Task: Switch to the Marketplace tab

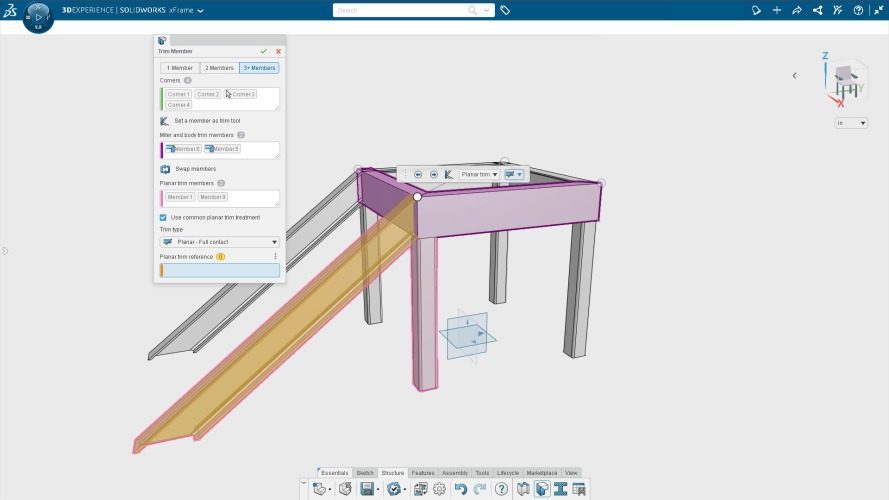Action: 542,473
